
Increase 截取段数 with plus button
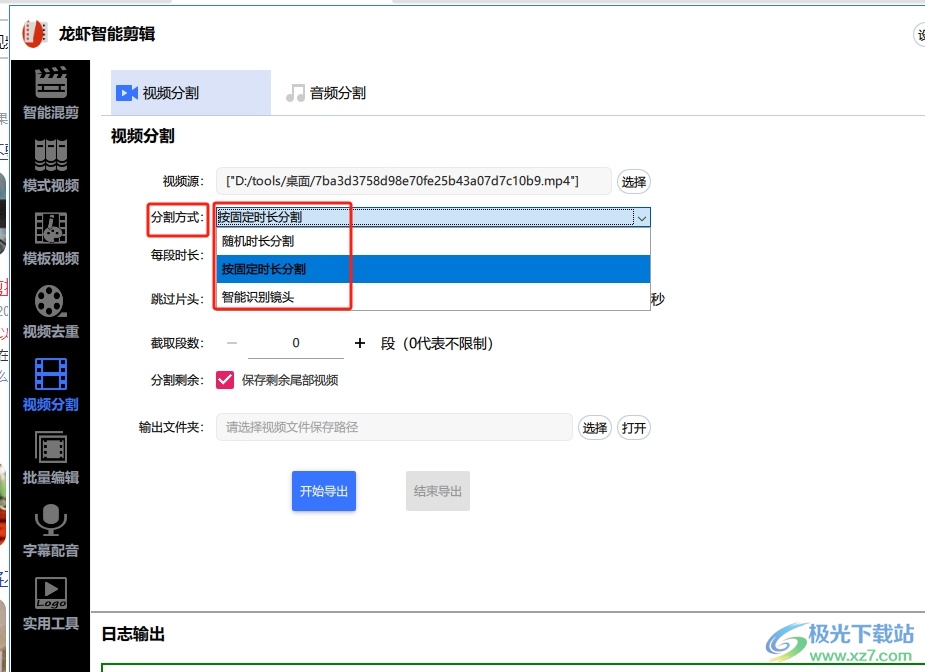pos(360,343)
